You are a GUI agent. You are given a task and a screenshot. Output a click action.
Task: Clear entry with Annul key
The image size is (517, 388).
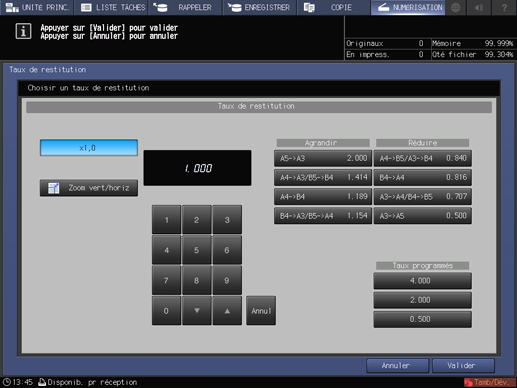261,311
